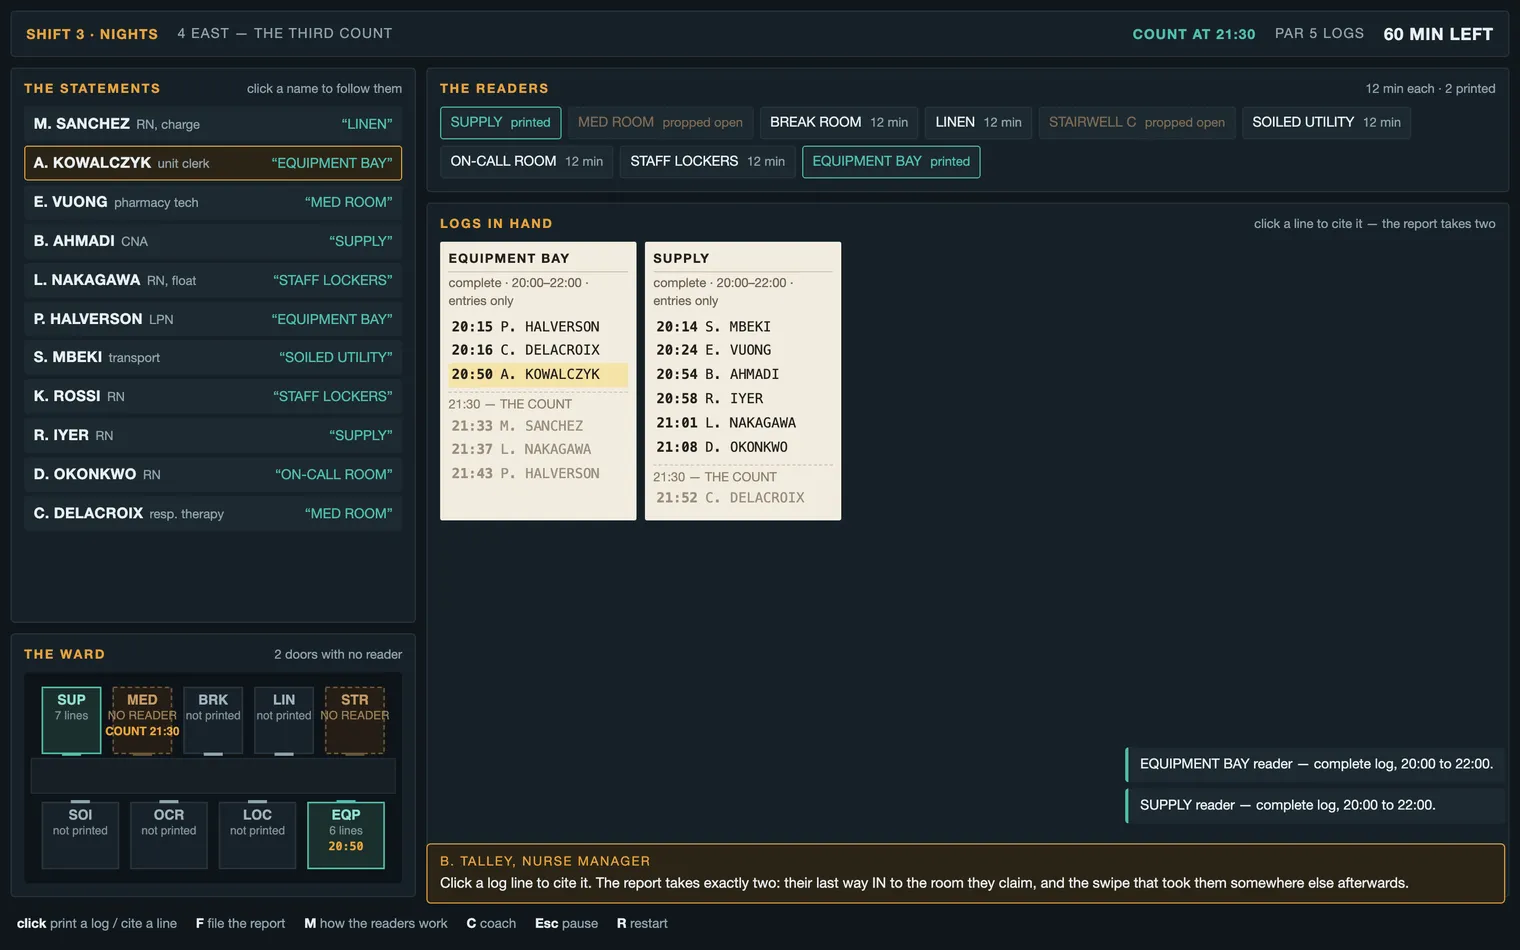Cite the 20:15 P. Halverson log line

pyautogui.click(x=538, y=327)
